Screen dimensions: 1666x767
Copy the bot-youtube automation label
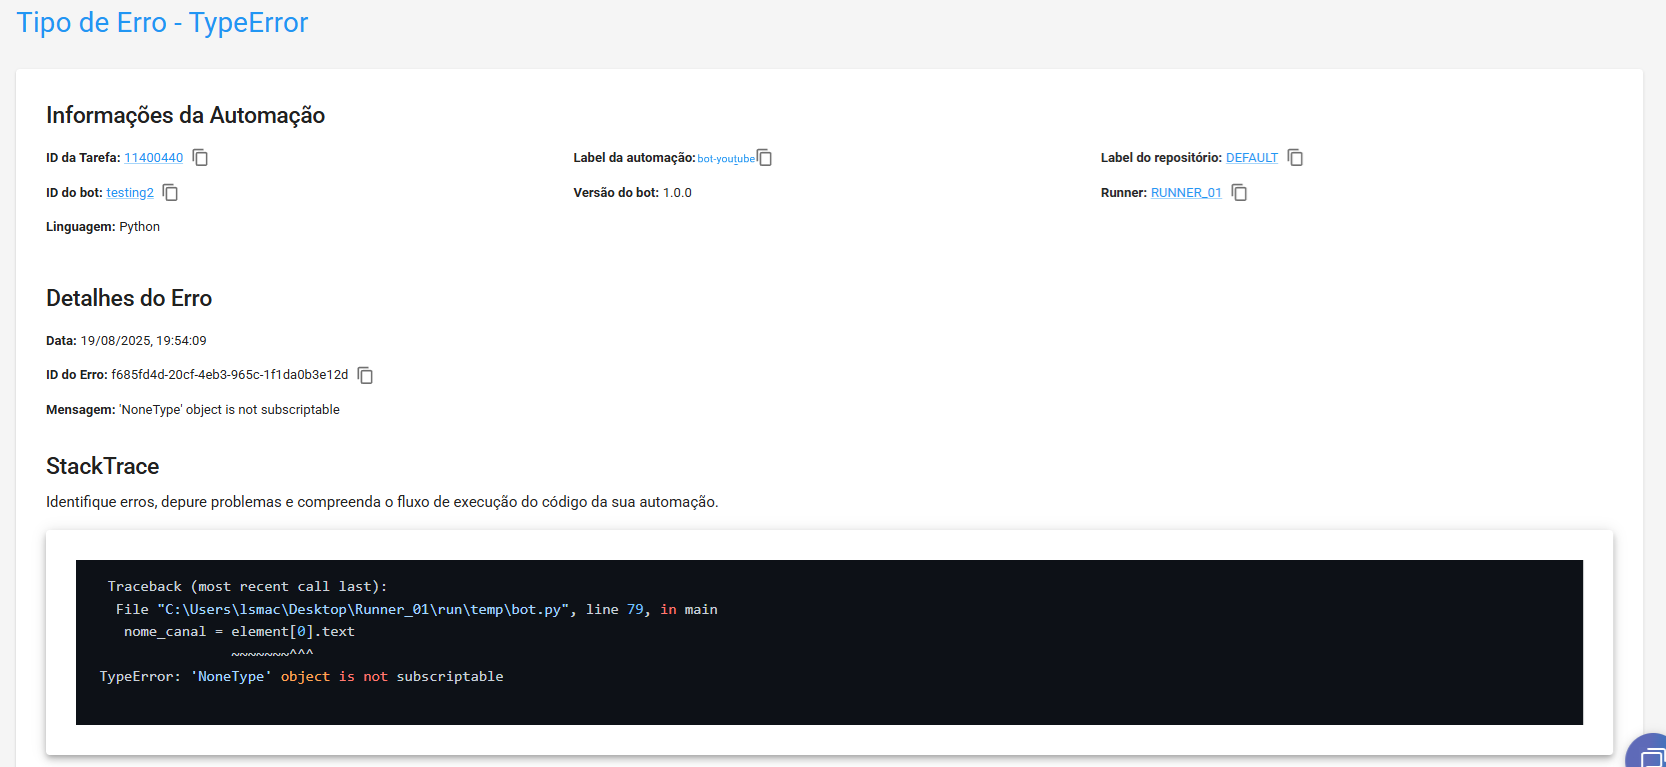[x=765, y=158]
